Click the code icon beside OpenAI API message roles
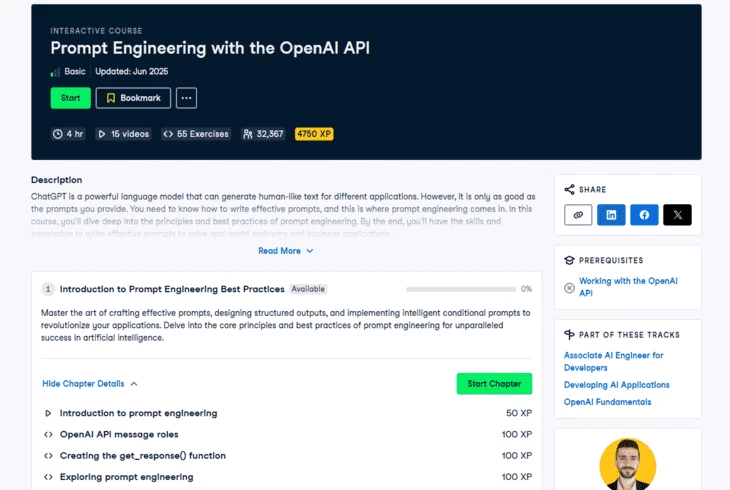 (x=48, y=434)
